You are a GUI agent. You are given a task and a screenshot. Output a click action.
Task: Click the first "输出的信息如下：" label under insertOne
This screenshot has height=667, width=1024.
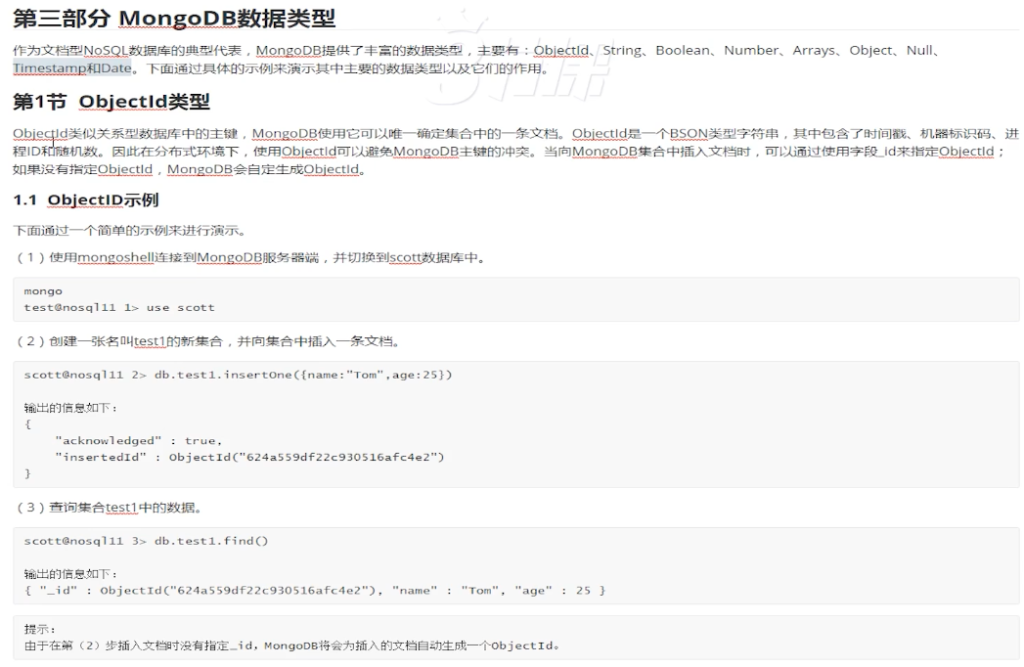point(71,408)
